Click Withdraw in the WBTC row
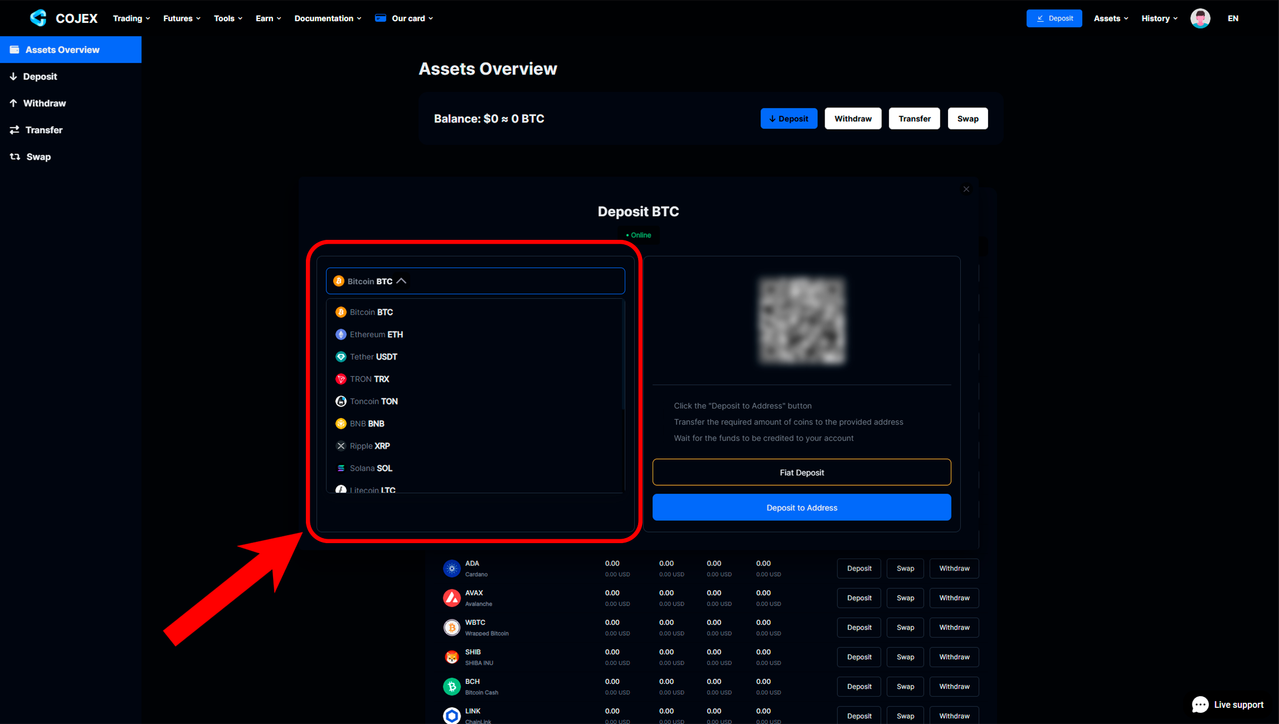 tap(954, 627)
